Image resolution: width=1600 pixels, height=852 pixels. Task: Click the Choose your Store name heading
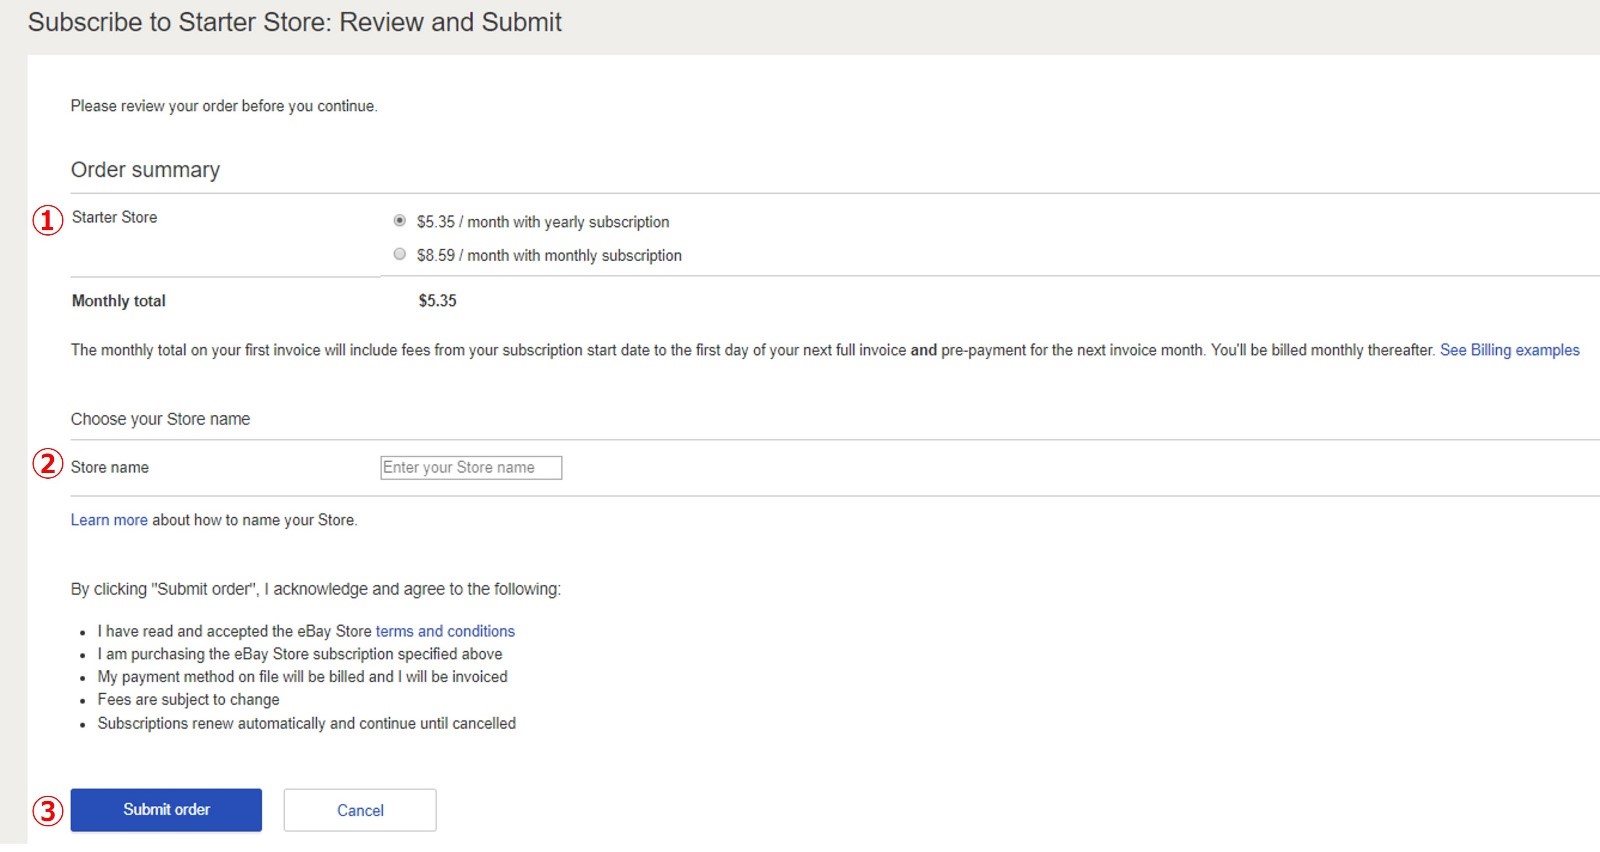pos(160,419)
